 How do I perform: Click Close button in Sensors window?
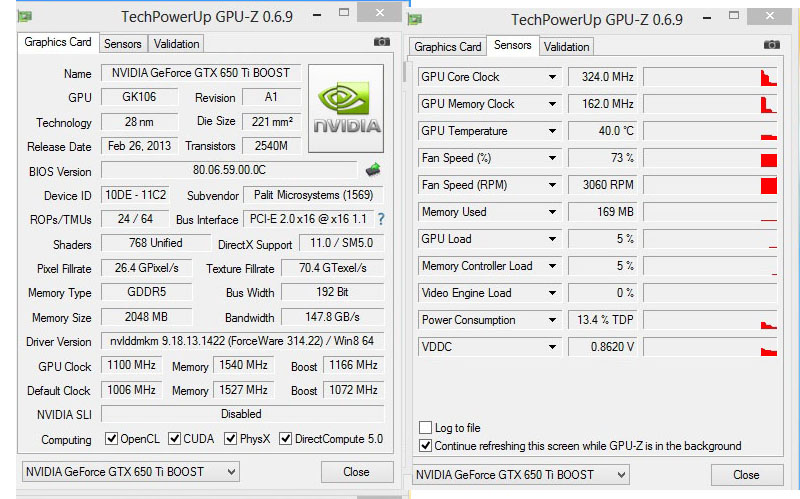click(746, 475)
